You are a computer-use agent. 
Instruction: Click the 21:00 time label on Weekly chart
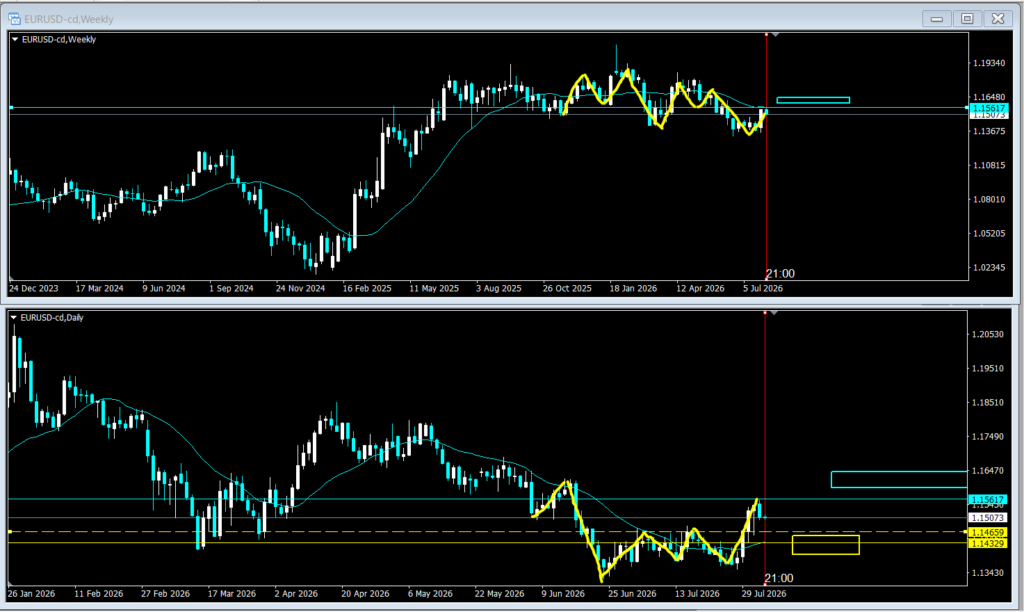pos(780,274)
